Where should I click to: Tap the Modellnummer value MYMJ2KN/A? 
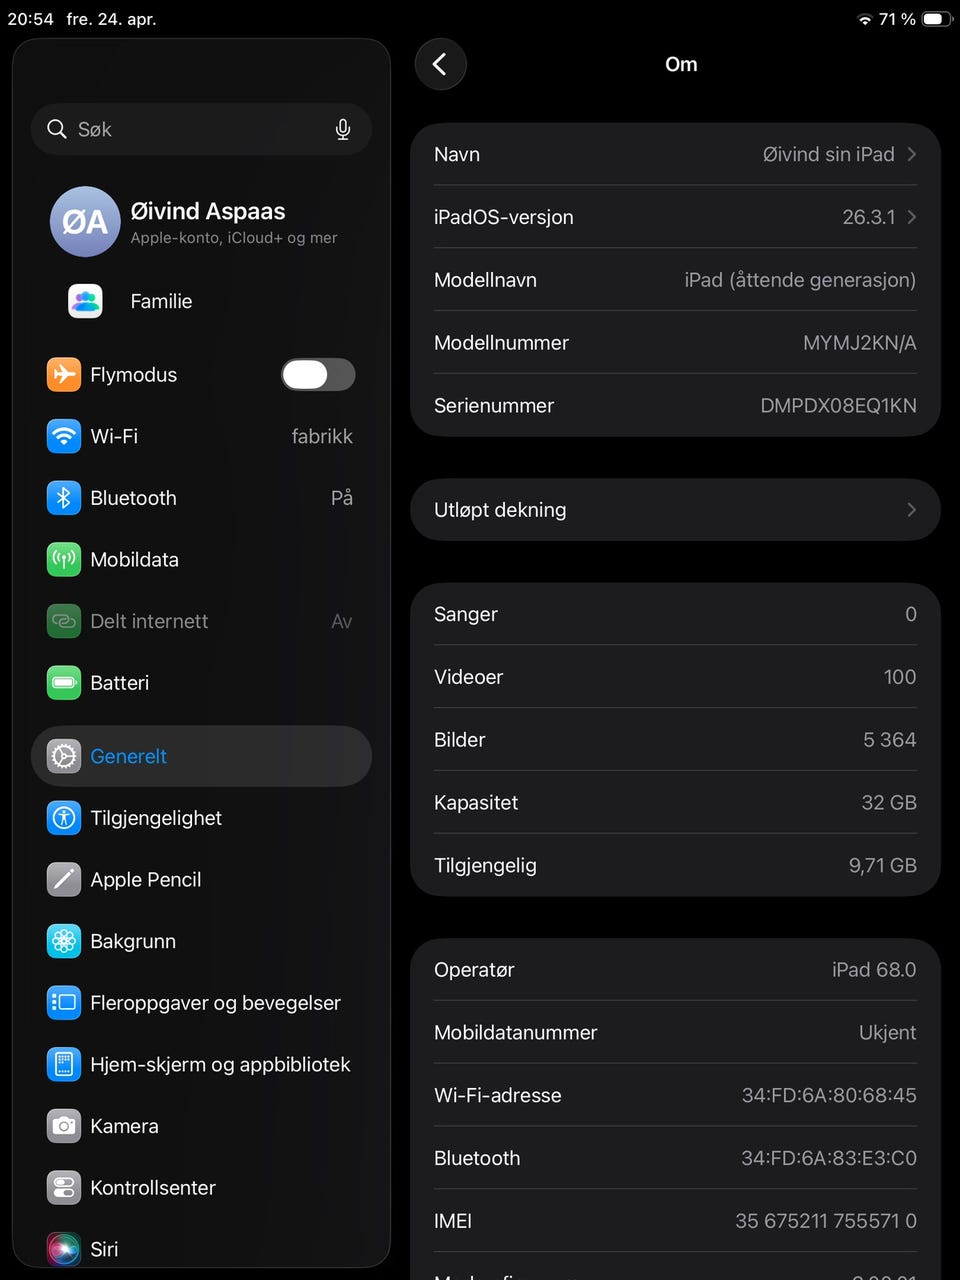click(x=859, y=343)
